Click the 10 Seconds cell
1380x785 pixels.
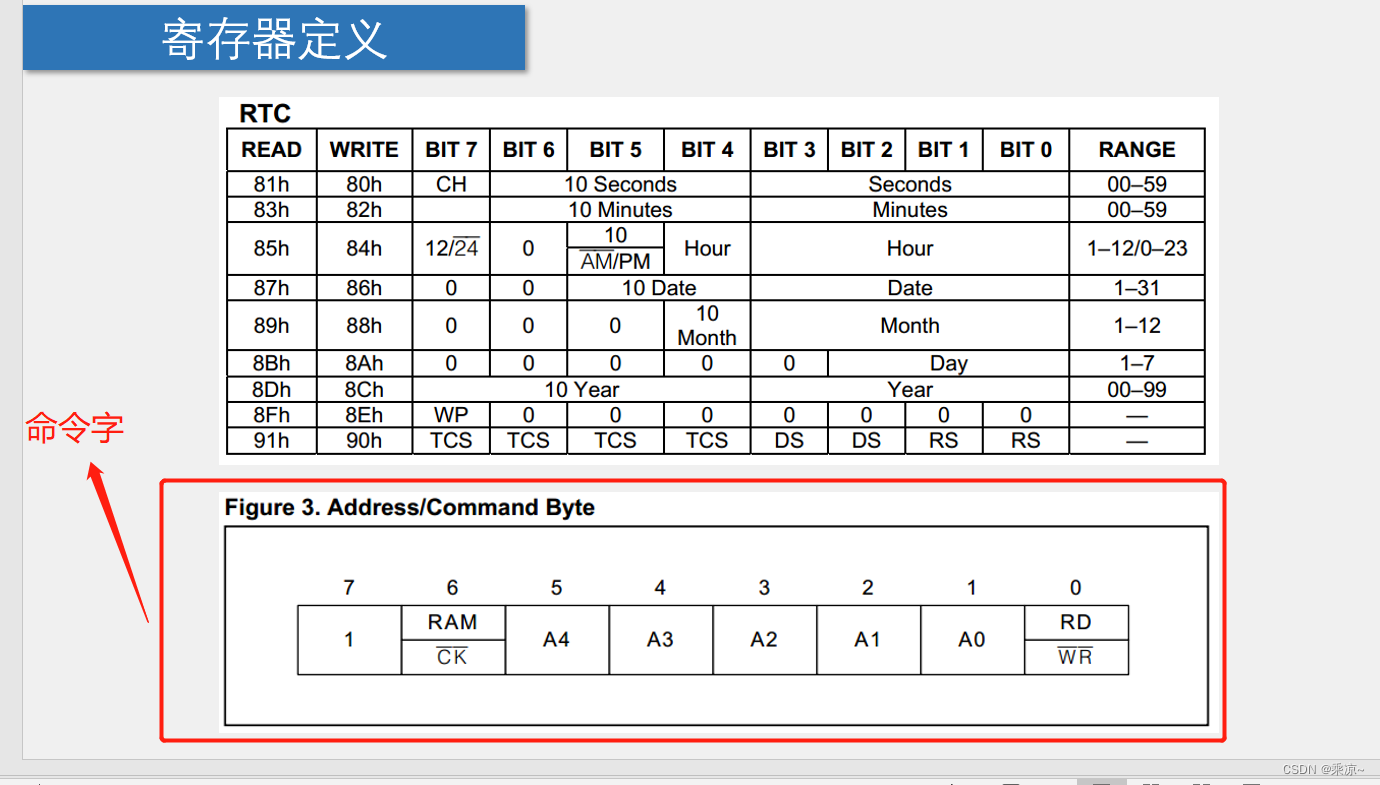pyautogui.click(x=620, y=184)
